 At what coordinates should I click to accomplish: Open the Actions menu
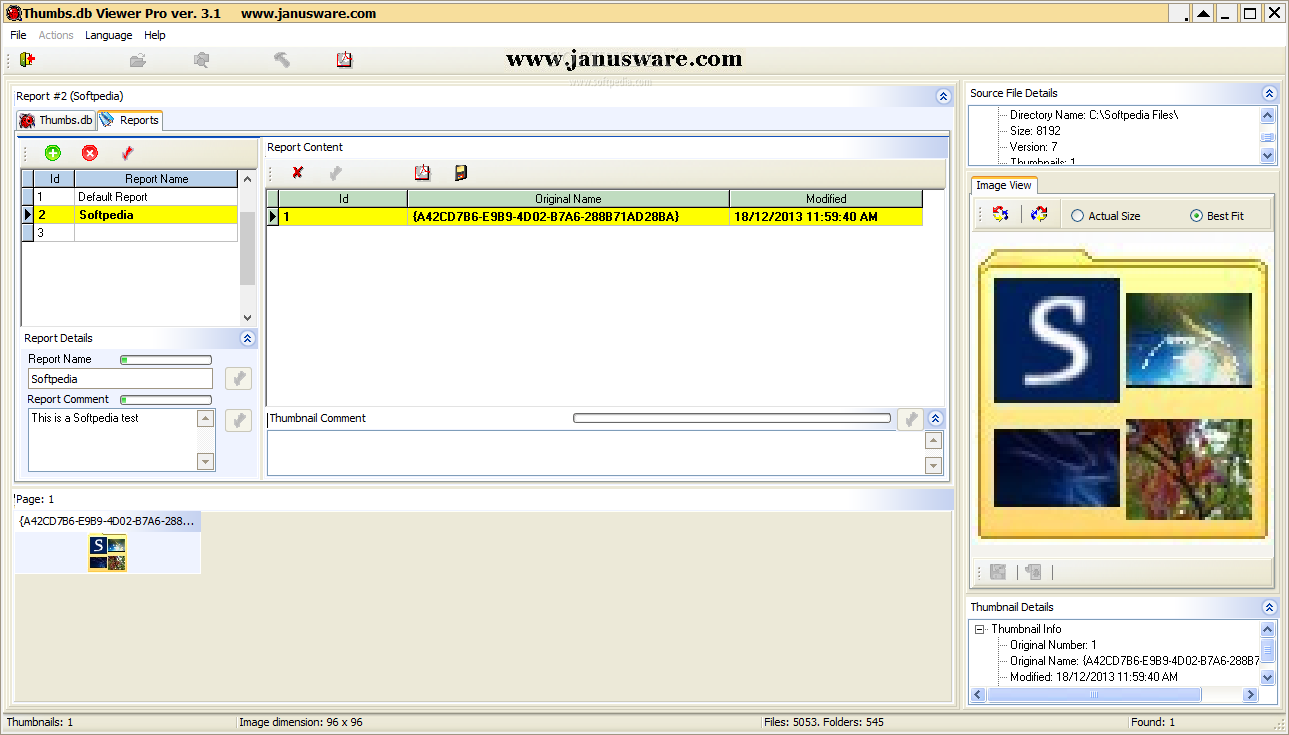[56, 35]
